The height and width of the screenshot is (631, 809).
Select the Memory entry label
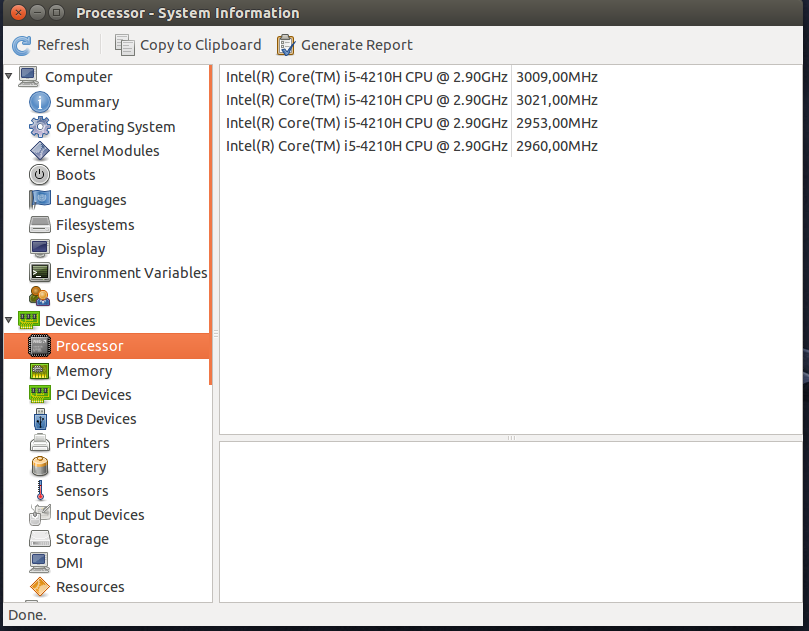[84, 371]
